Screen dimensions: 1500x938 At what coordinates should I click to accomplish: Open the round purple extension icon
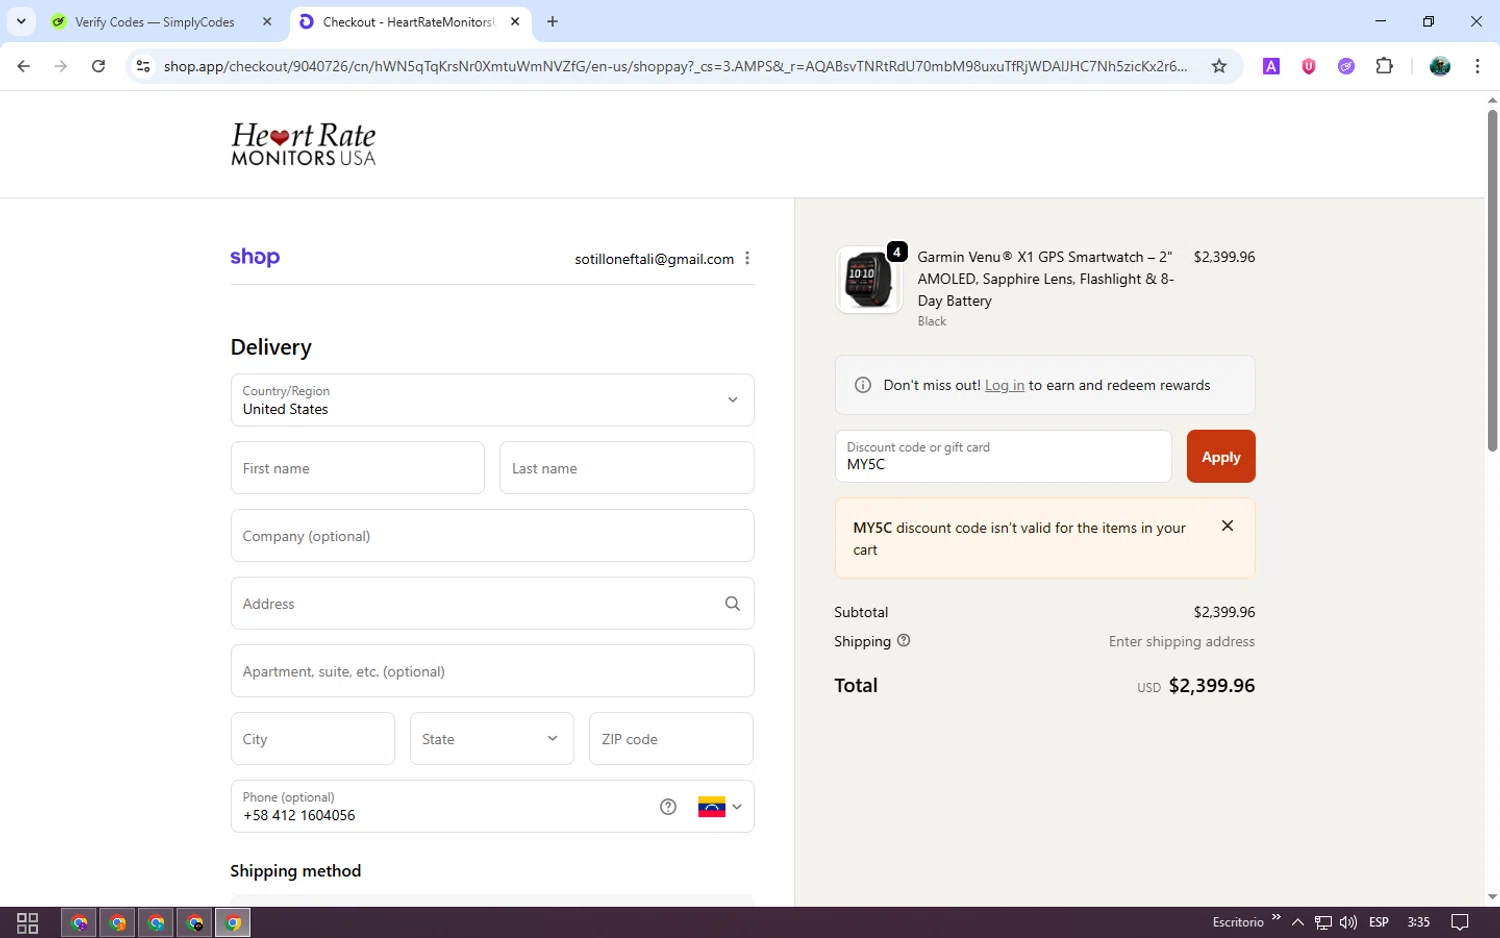click(1346, 66)
